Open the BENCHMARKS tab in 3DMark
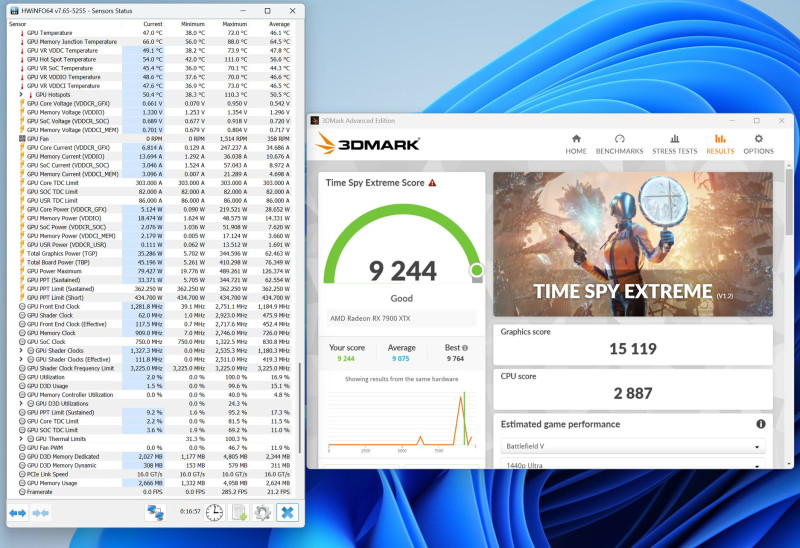The width and height of the screenshot is (800, 548). [619, 144]
